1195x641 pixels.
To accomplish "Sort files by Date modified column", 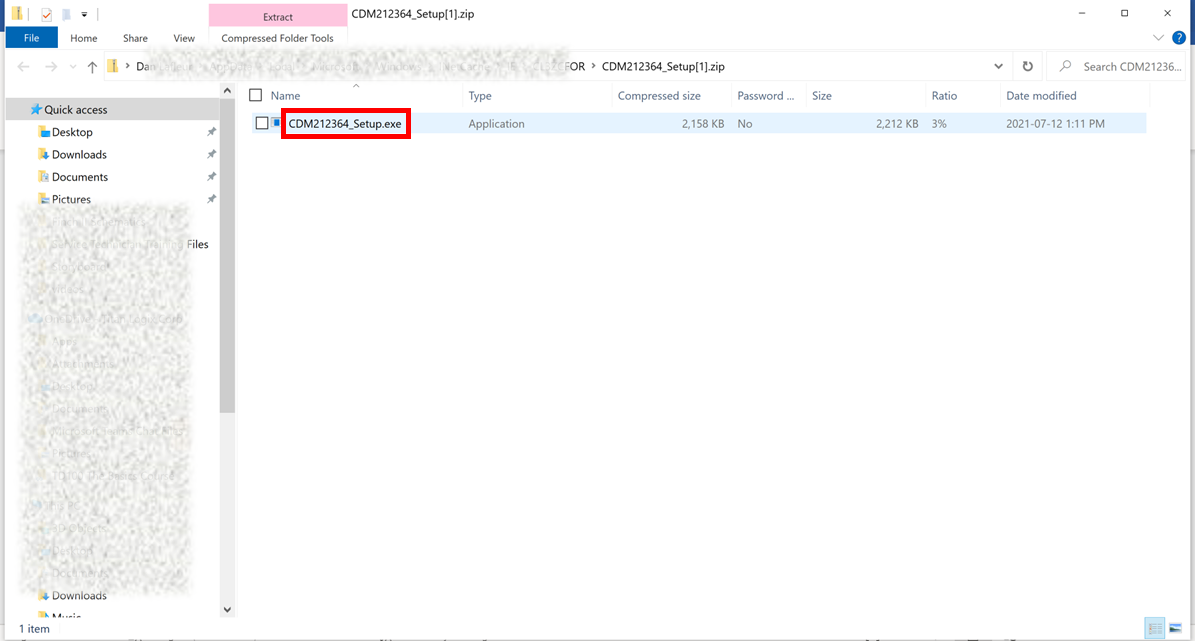I will click(1041, 96).
